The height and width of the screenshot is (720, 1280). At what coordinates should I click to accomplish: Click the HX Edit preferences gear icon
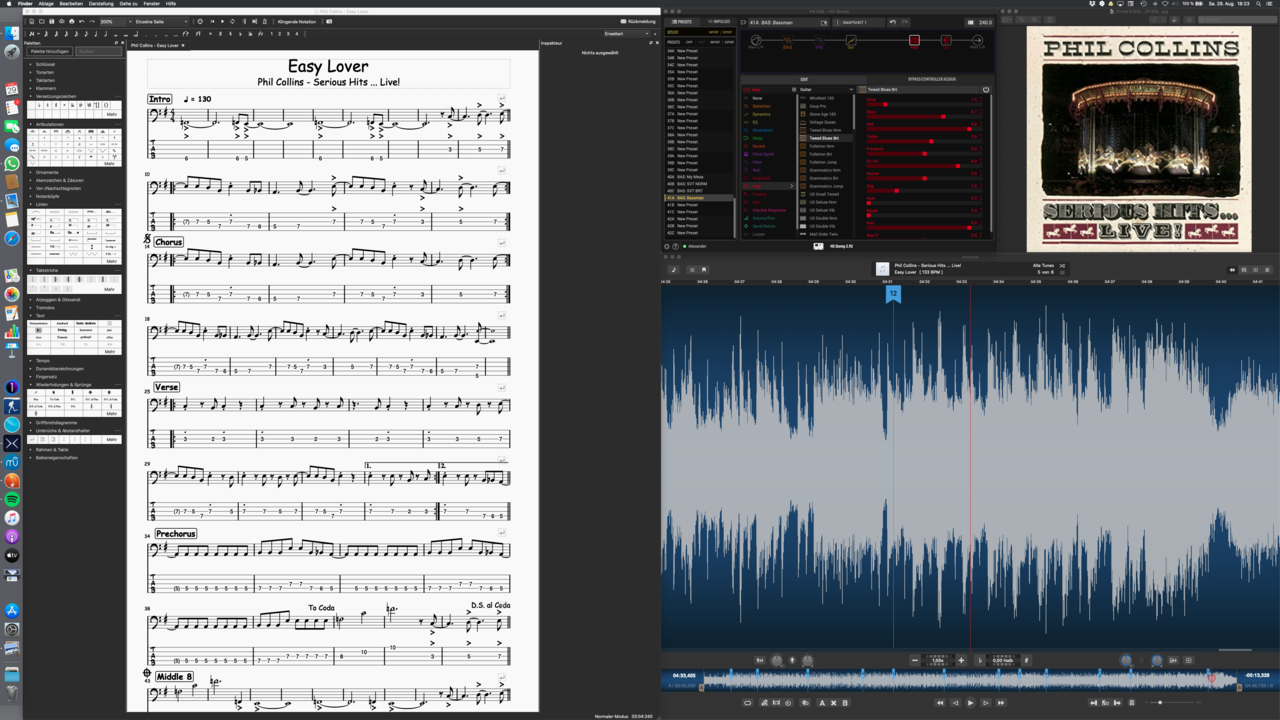(x=667, y=246)
